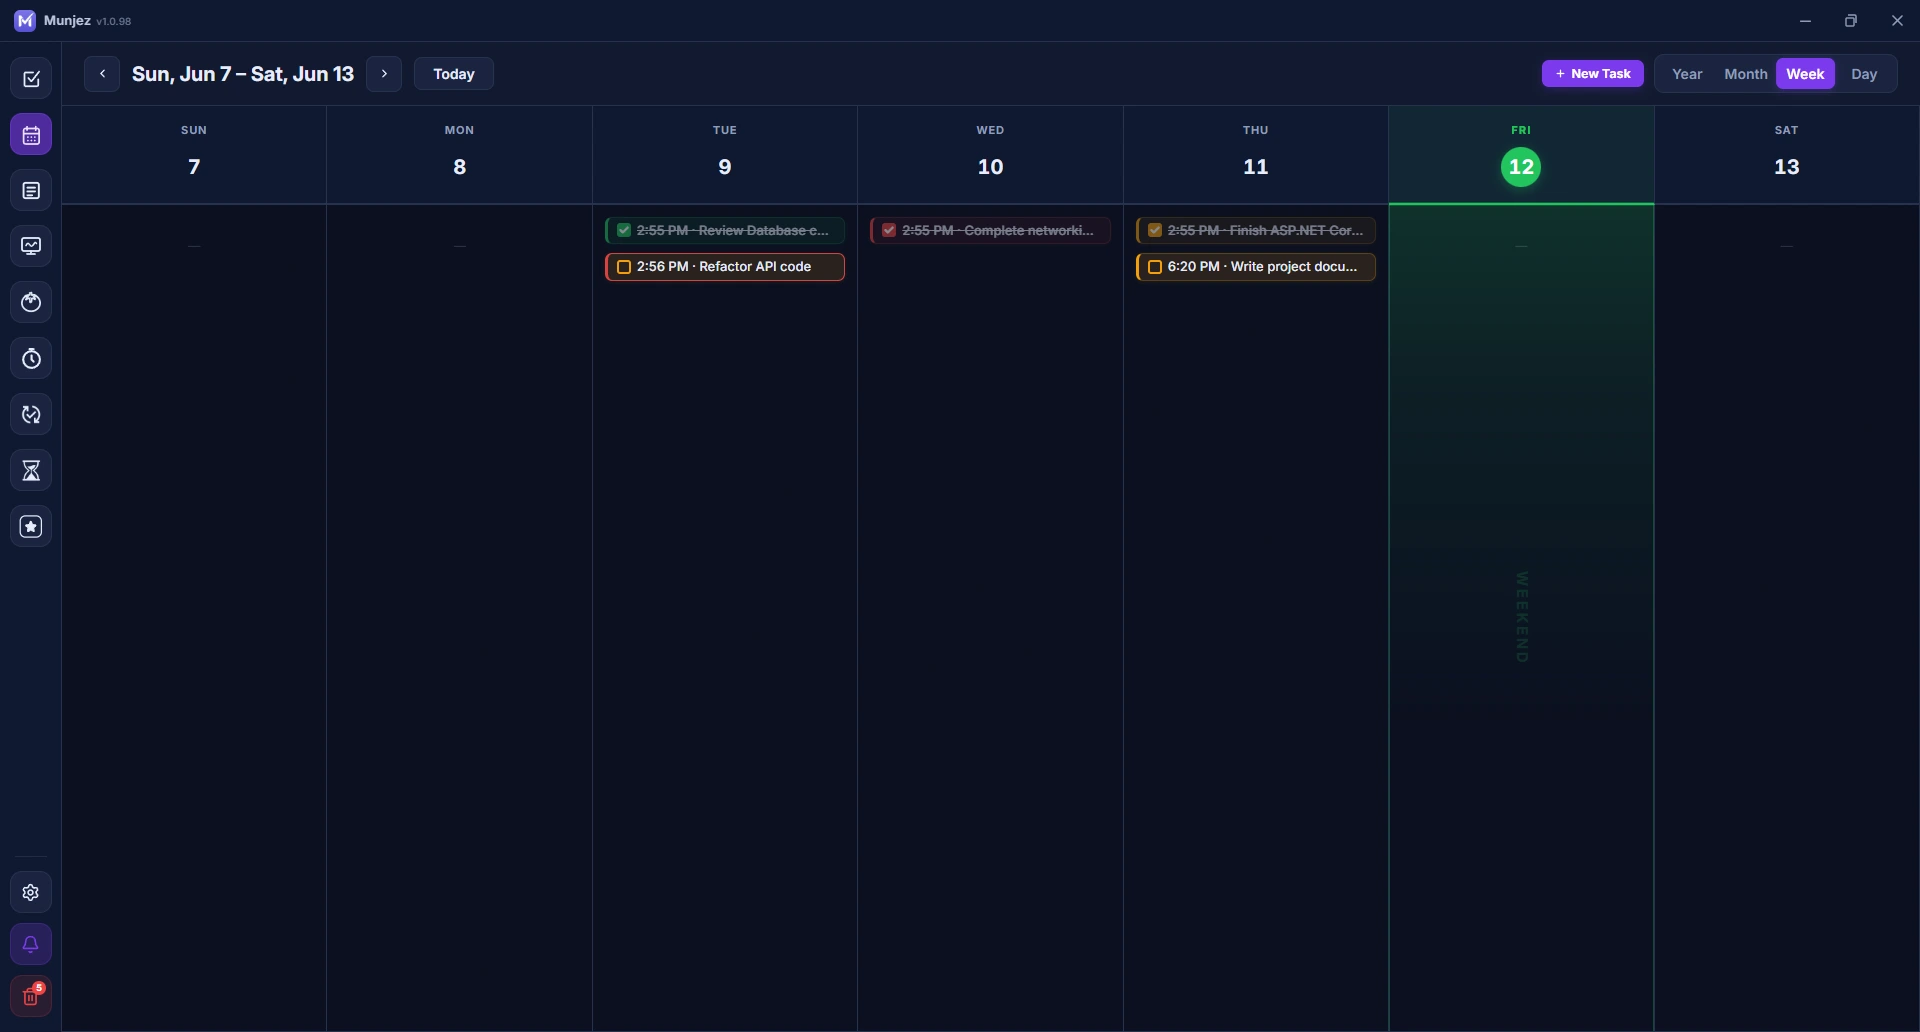Select the highlighted Friday 12 date
Image resolution: width=1920 pixels, height=1032 pixels.
[x=1521, y=167]
